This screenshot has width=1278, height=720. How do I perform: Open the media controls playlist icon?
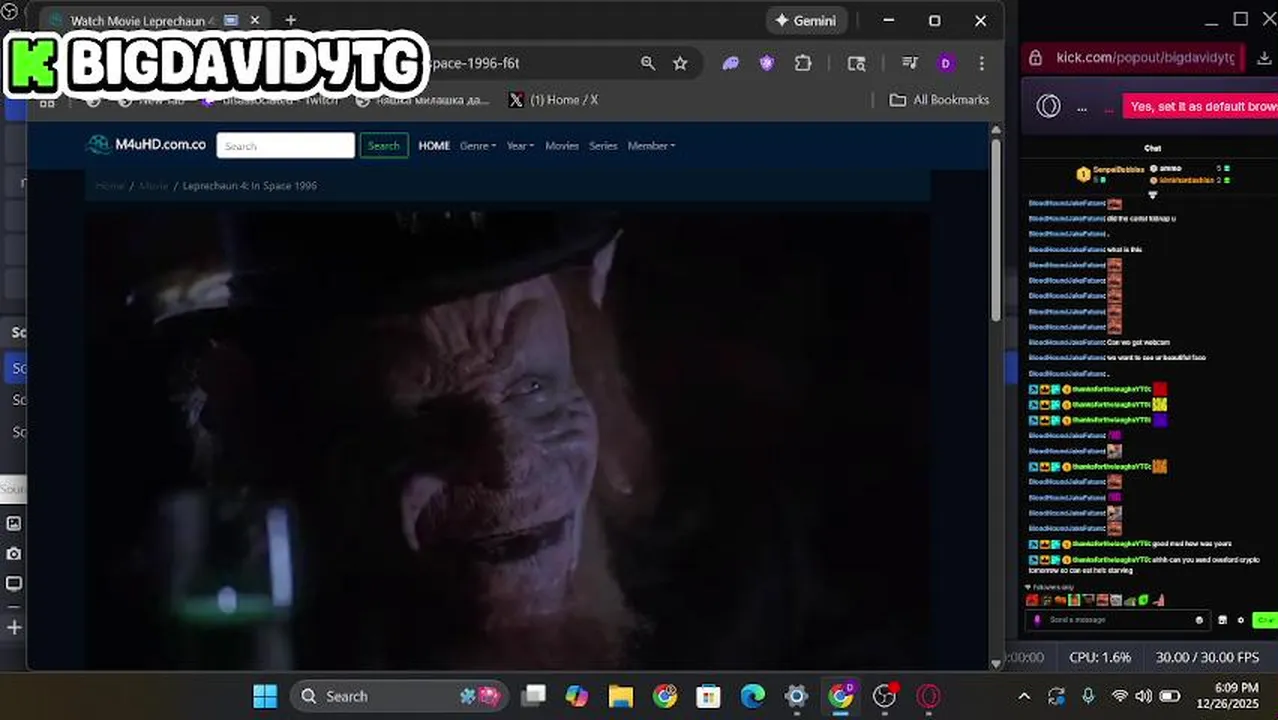pos(910,63)
